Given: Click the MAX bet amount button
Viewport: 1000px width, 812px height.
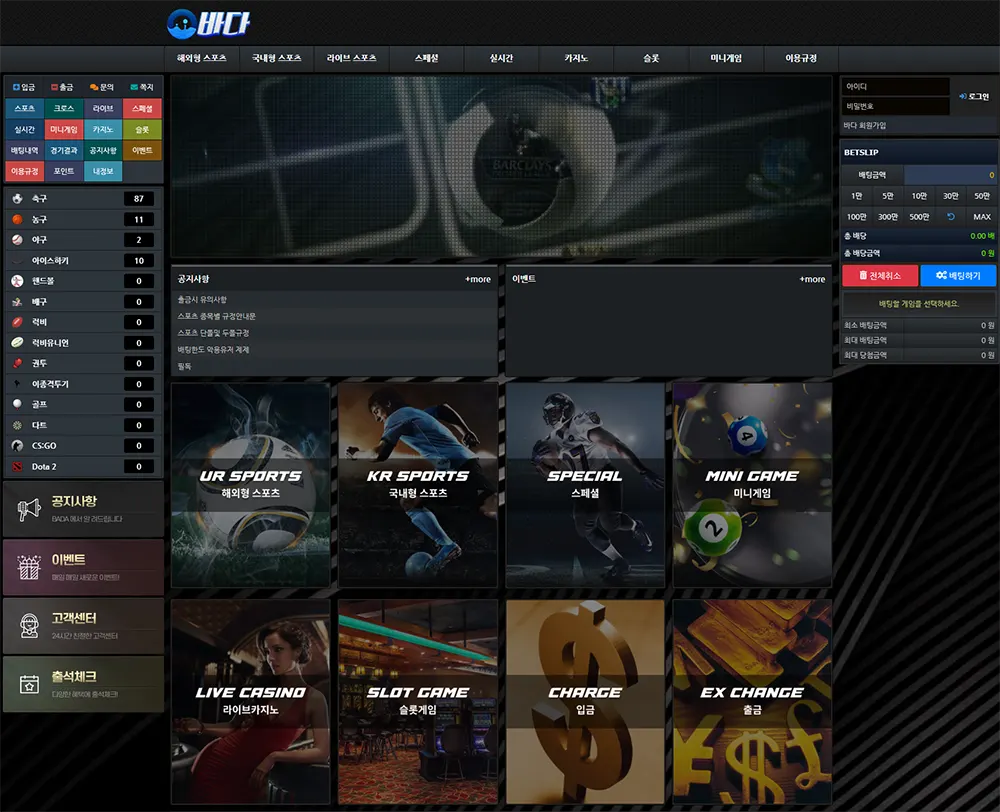Looking at the screenshot, I should pyautogui.click(x=982, y=217).
